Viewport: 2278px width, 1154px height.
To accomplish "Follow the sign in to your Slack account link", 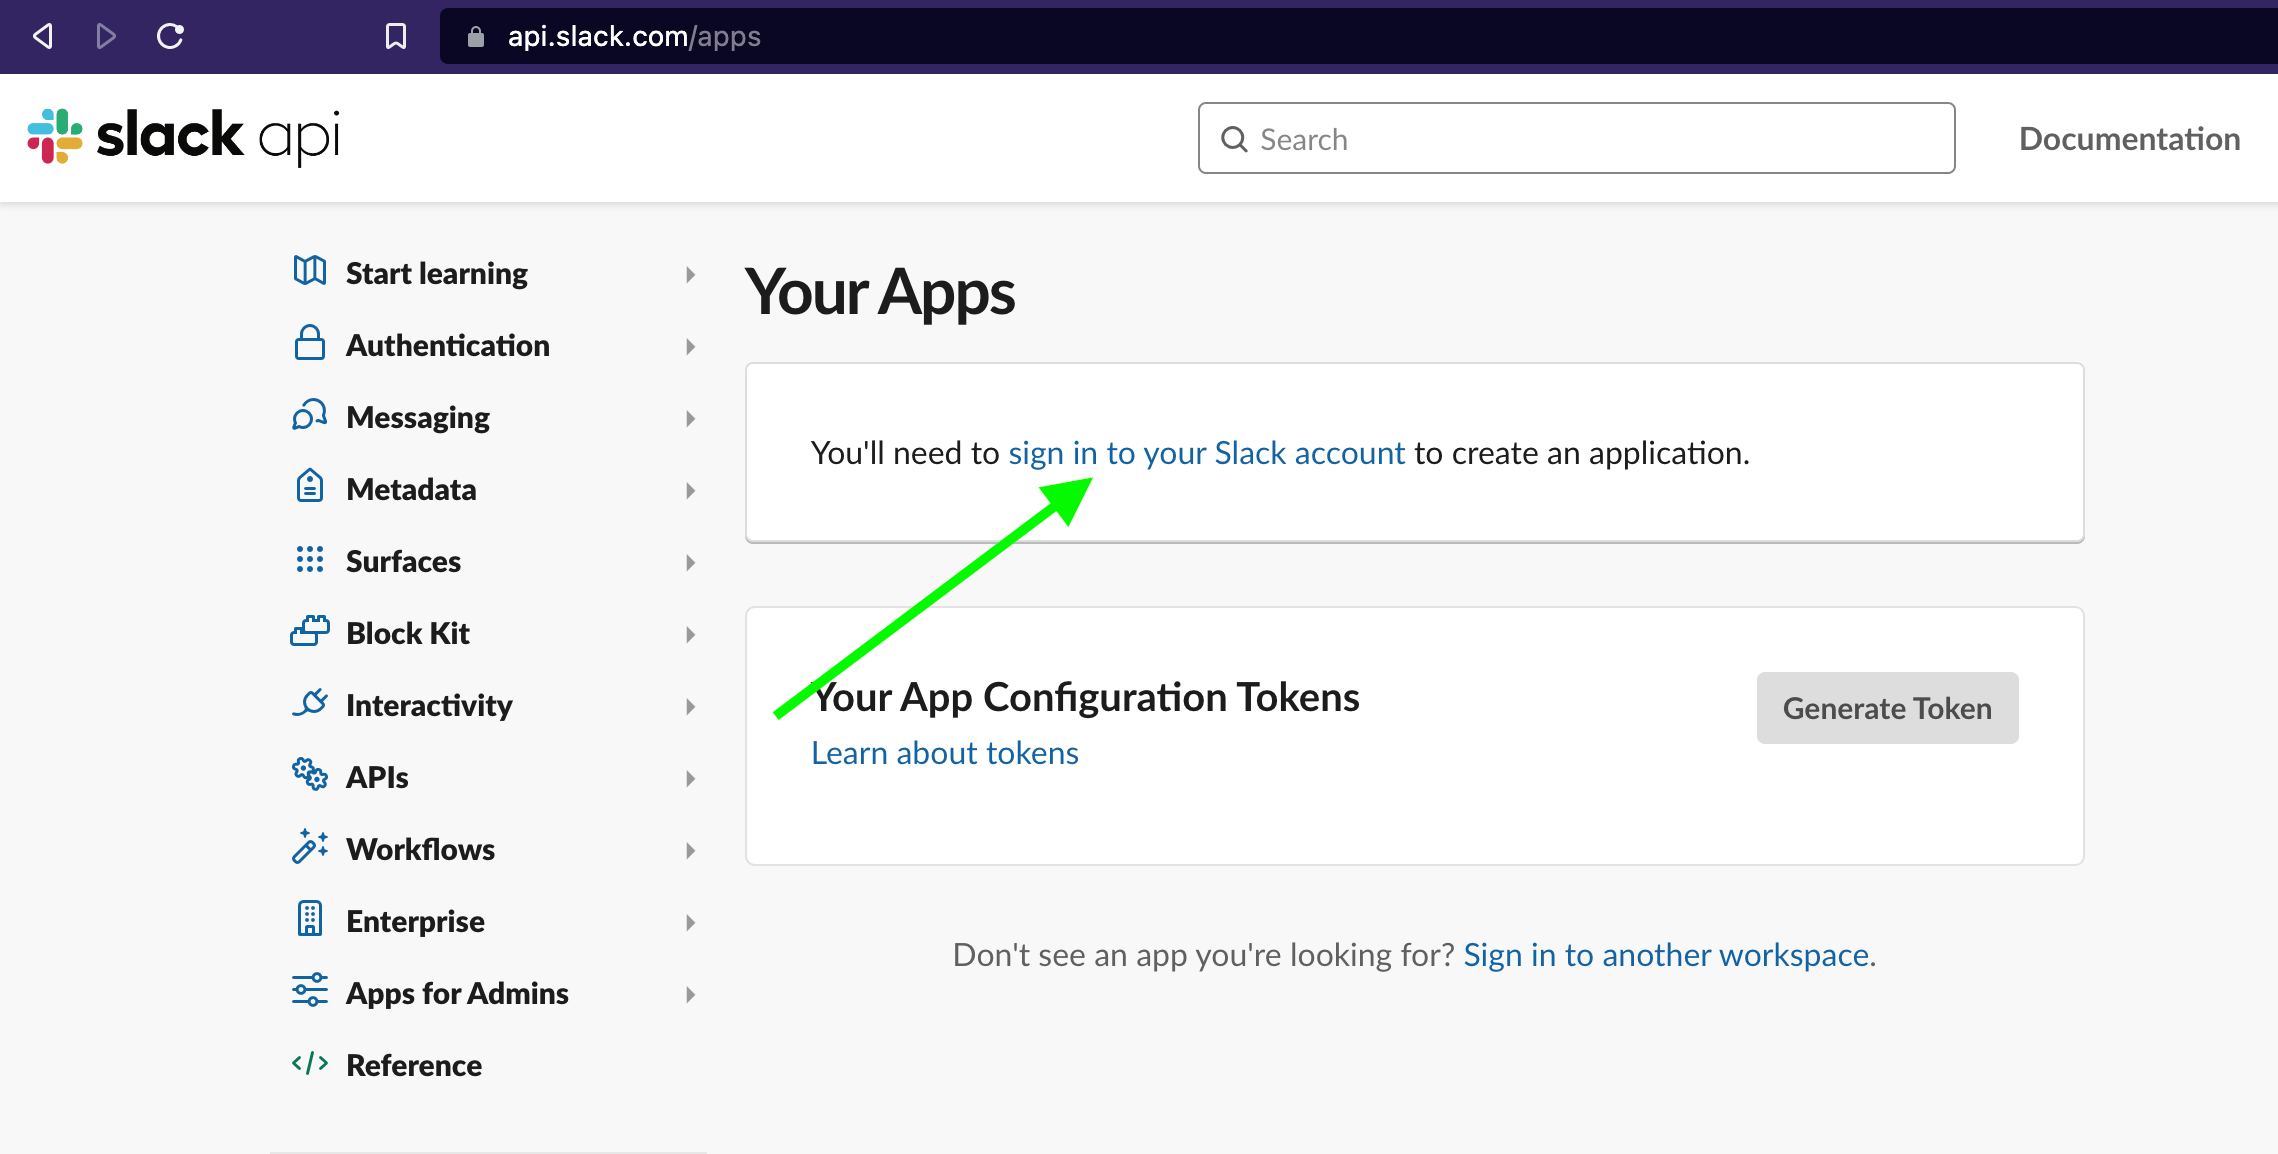I will (x=1206, y=453).
